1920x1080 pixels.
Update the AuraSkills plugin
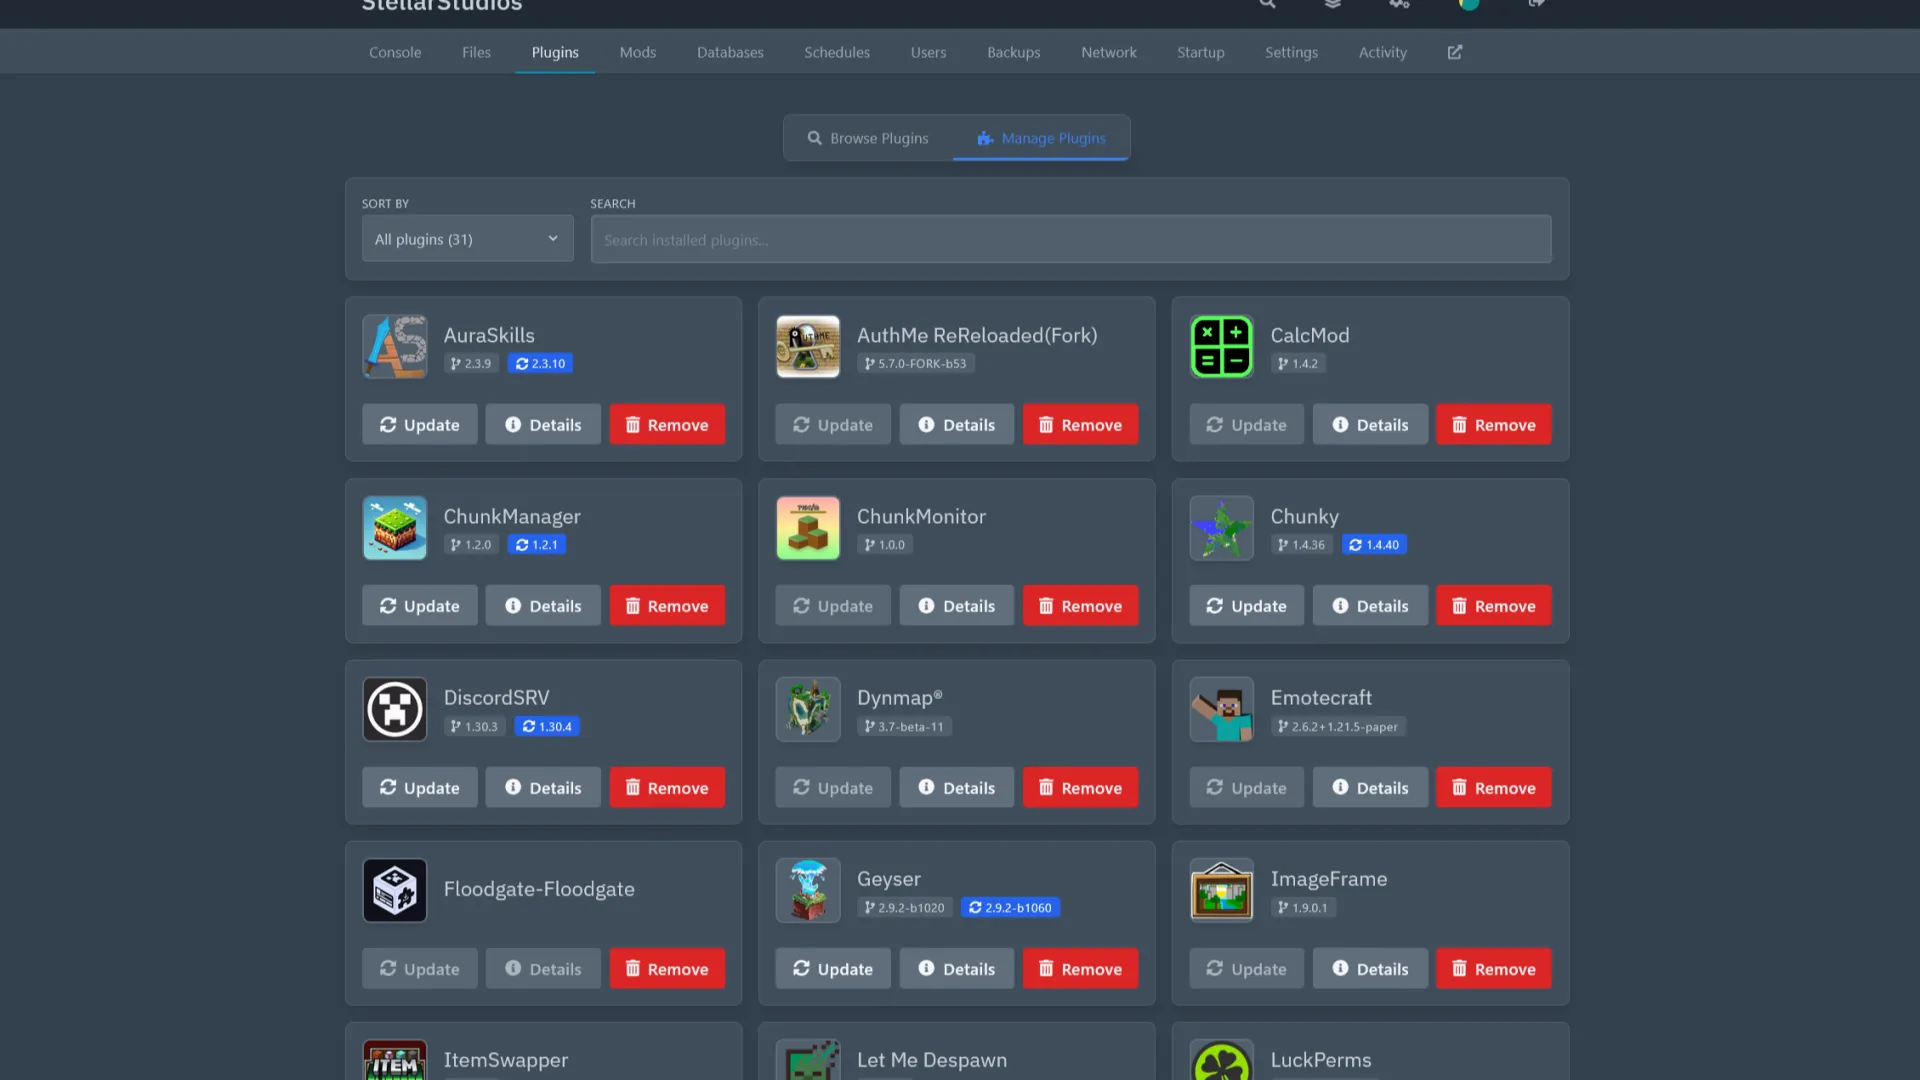(419, 425)
